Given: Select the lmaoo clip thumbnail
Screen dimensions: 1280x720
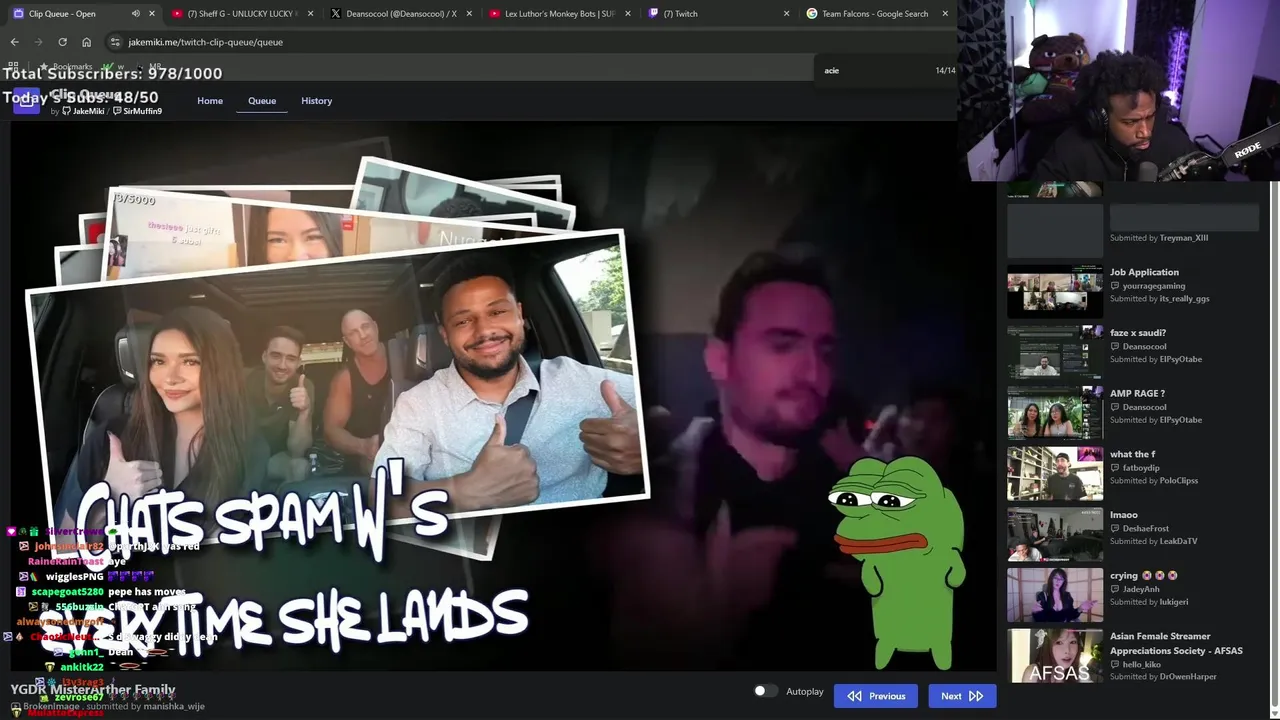Looking at the screenshot, I should coord(1055,534).
